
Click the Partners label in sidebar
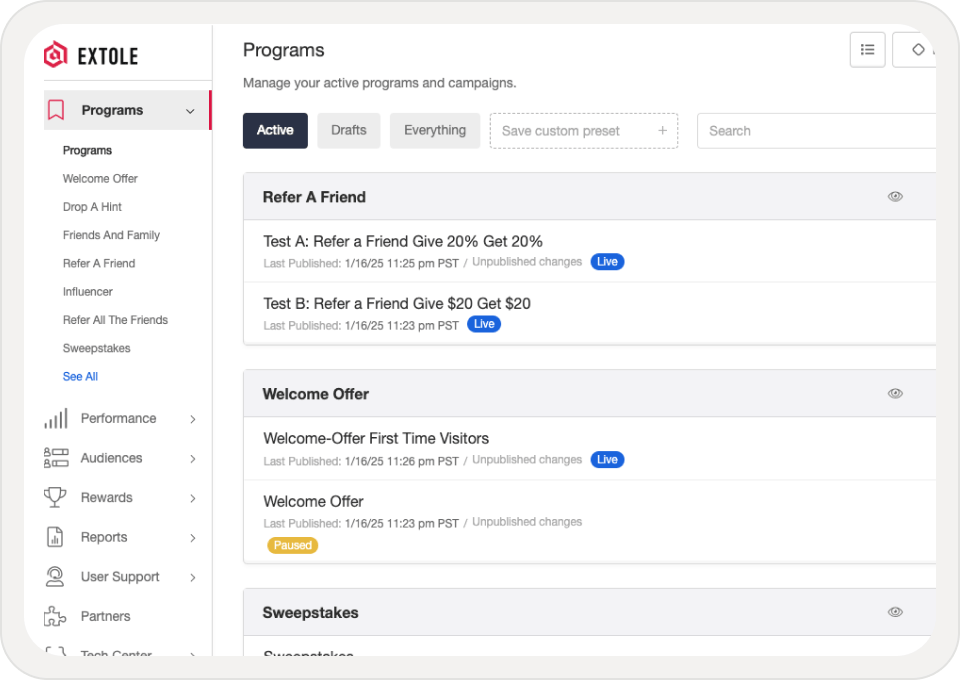pyautogui.click(x=105, y=616)
